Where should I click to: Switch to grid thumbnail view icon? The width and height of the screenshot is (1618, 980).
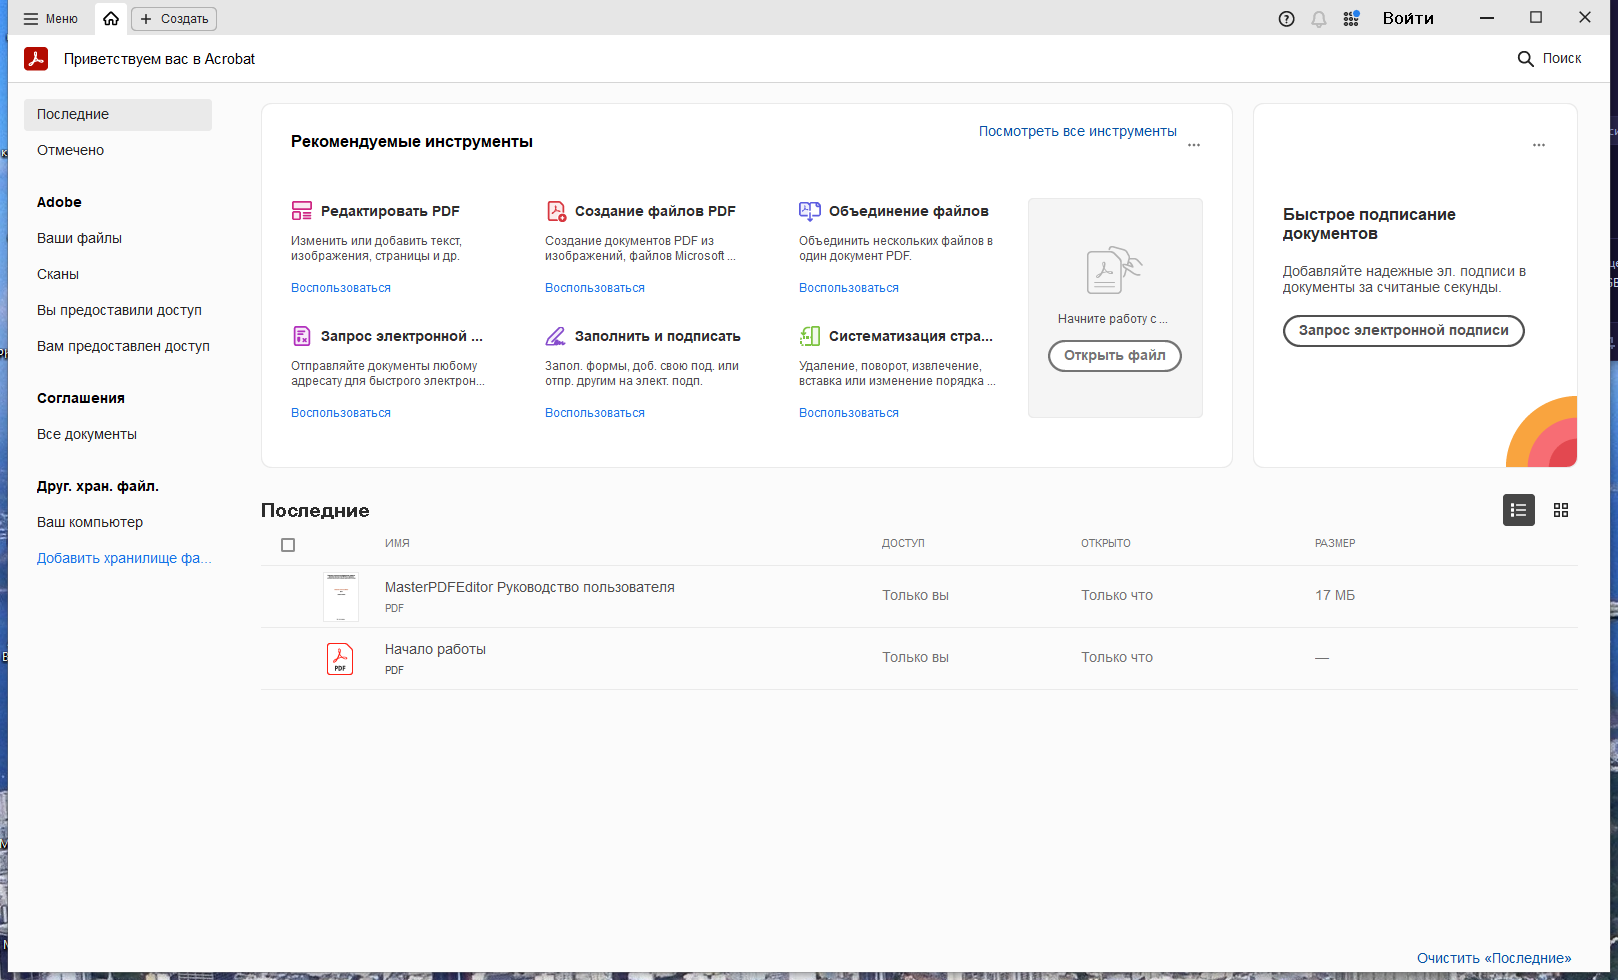point(1561,510)
